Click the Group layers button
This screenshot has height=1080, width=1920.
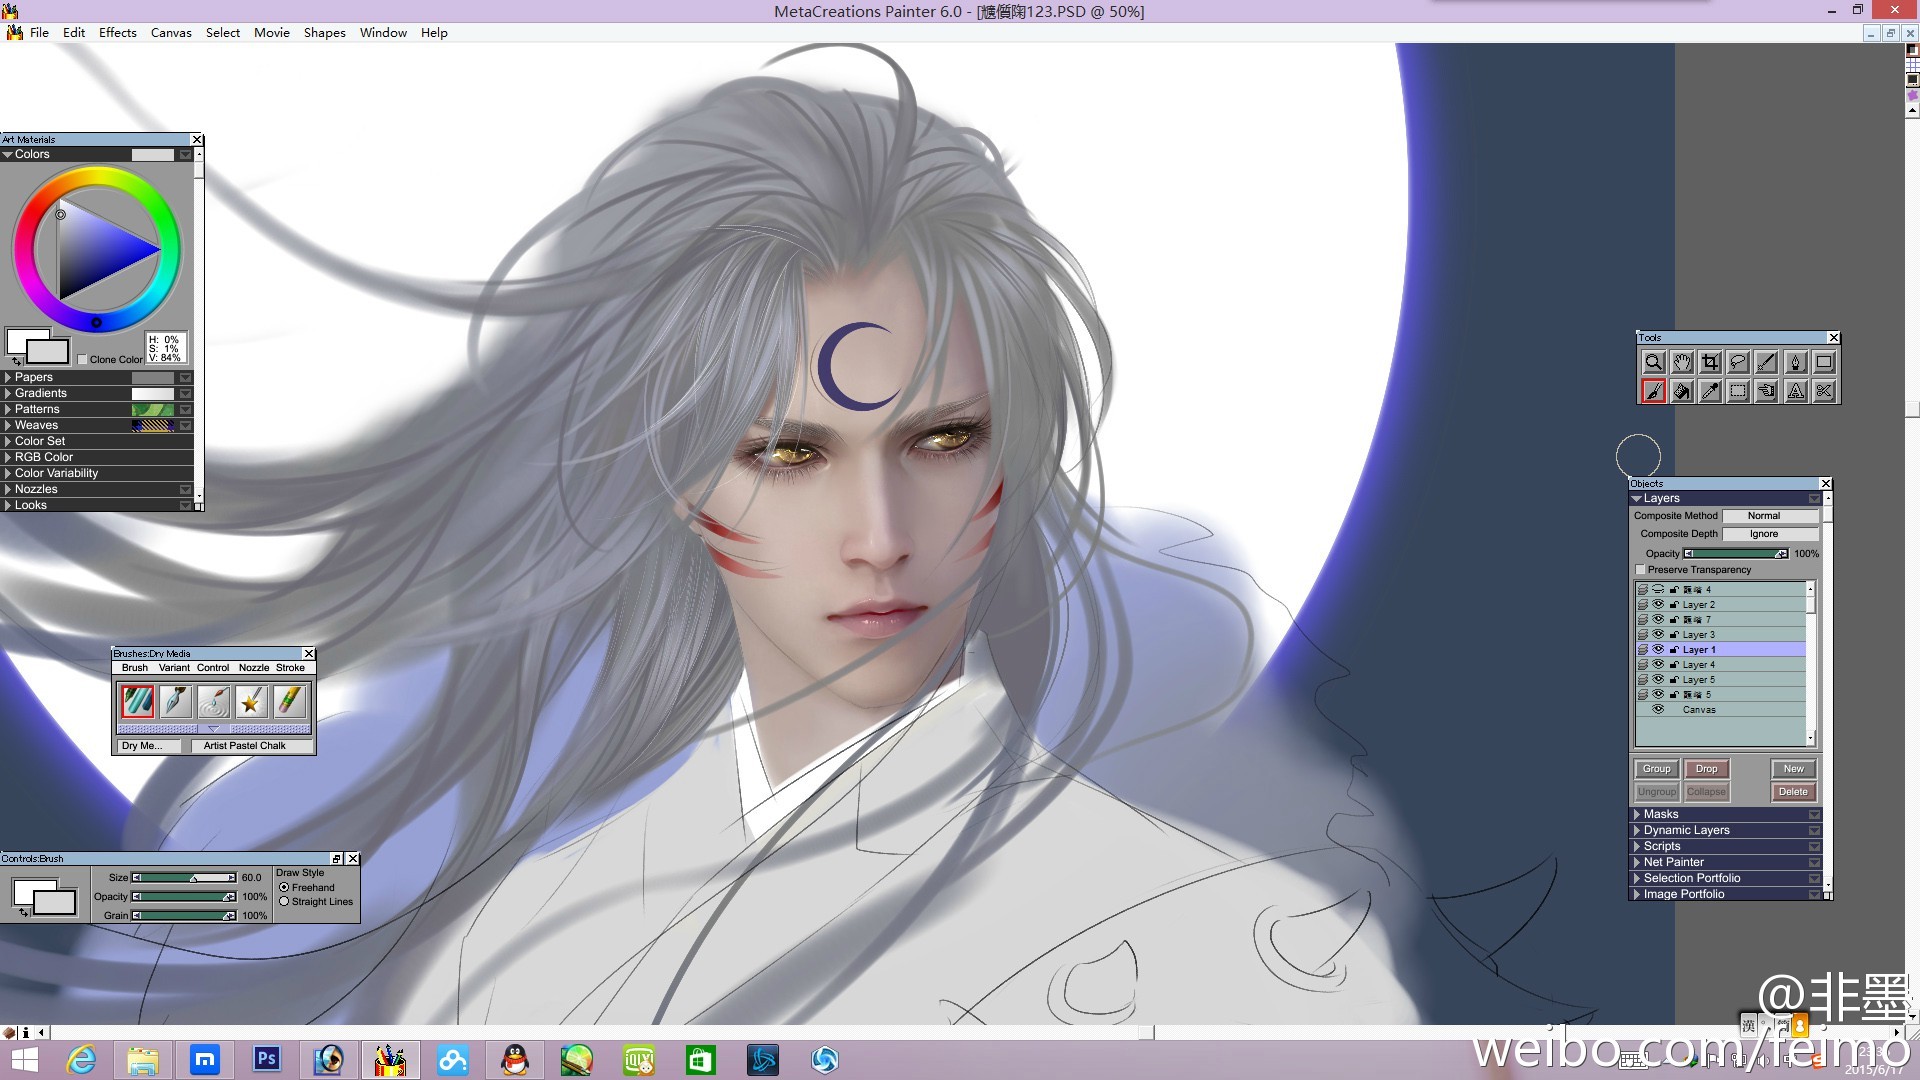point(1656,769)
